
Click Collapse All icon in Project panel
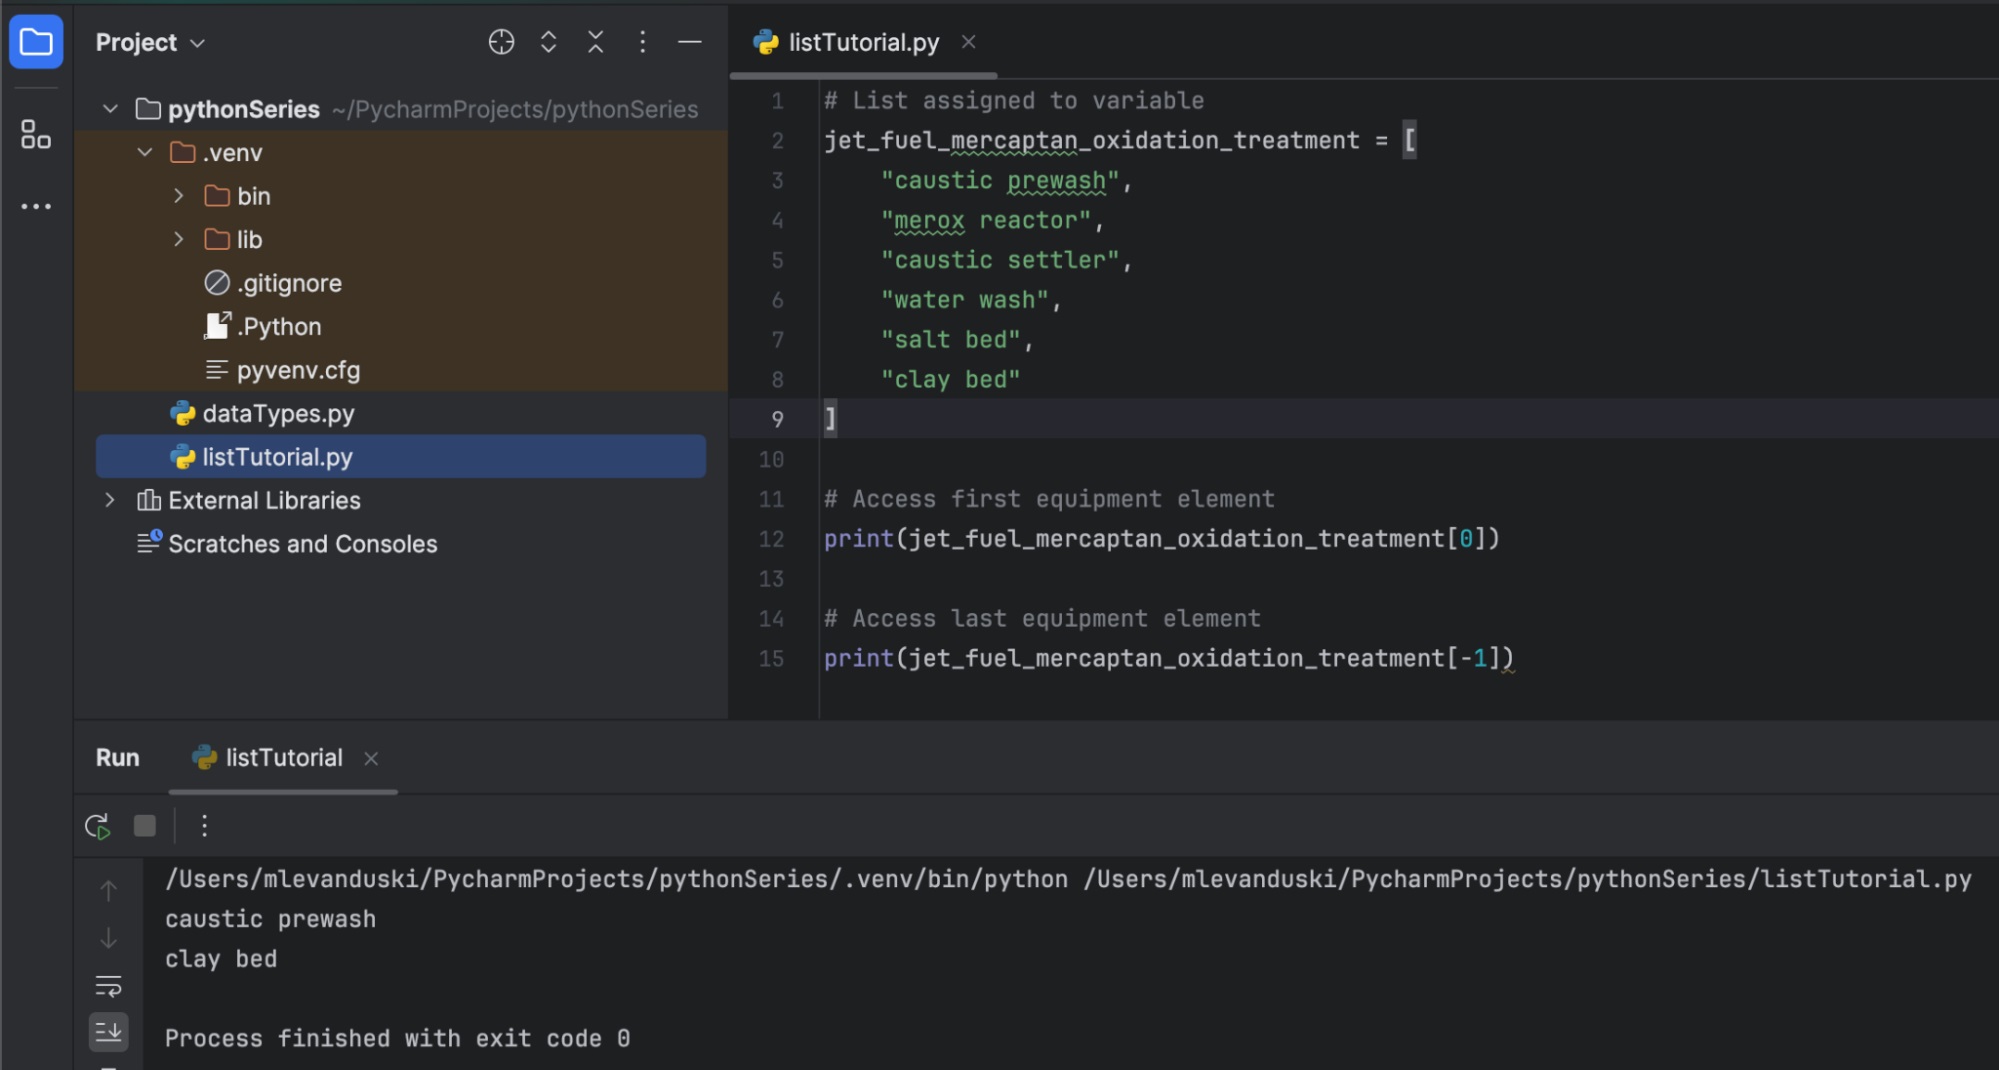point(595,42)
